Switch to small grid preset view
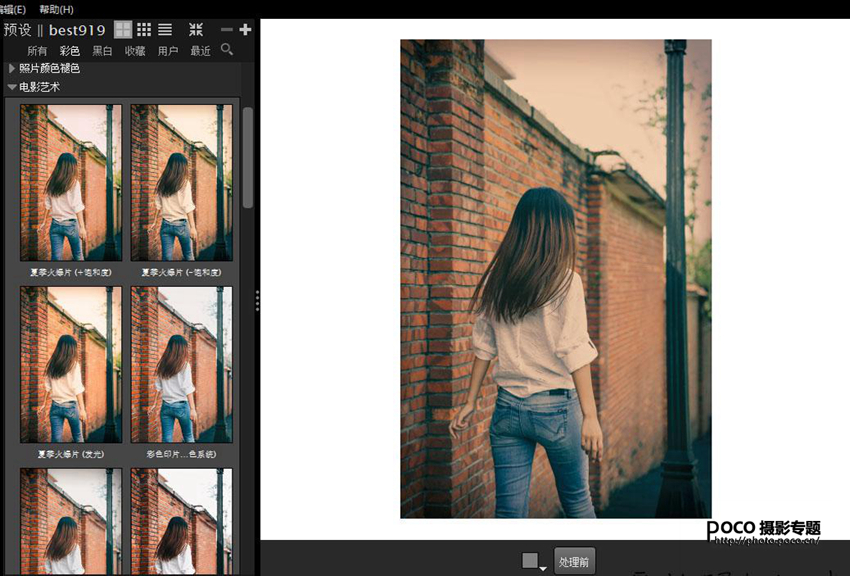The height and width of the screenshot is (576, 850). point(144,29)
